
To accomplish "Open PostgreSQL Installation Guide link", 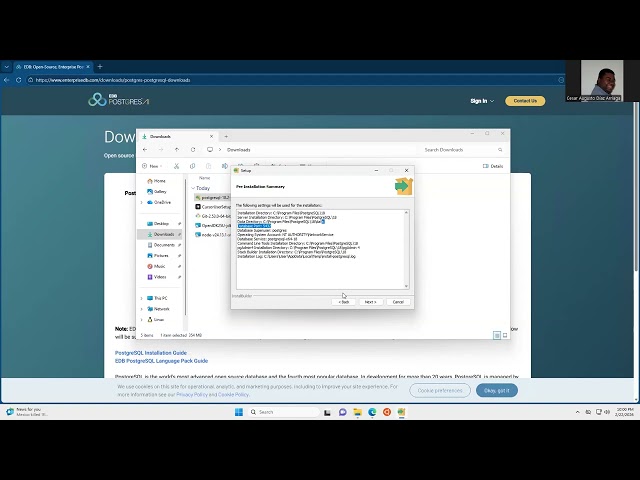I will tap(151, 353).
